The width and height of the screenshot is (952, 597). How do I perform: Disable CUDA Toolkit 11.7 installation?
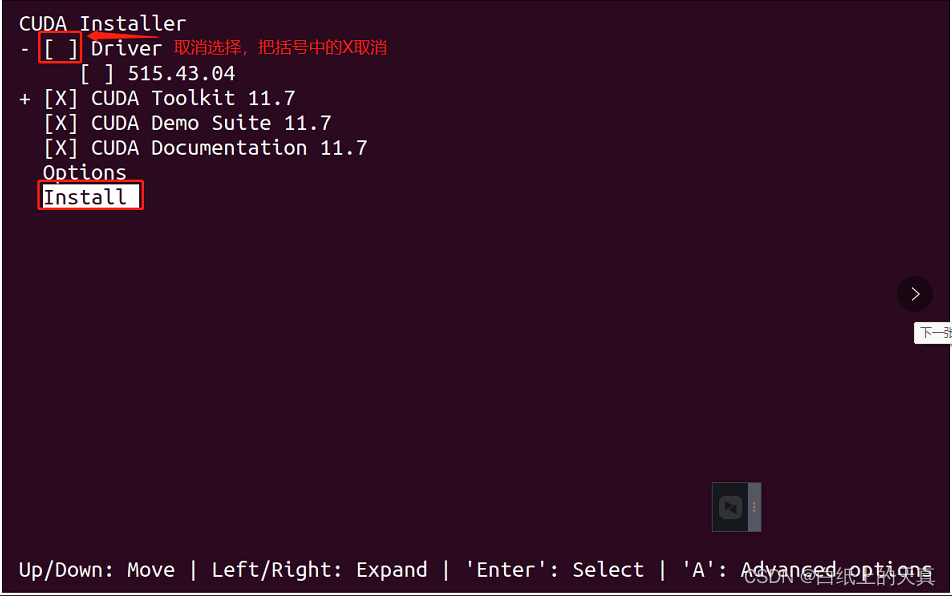(x=60, y=98)
